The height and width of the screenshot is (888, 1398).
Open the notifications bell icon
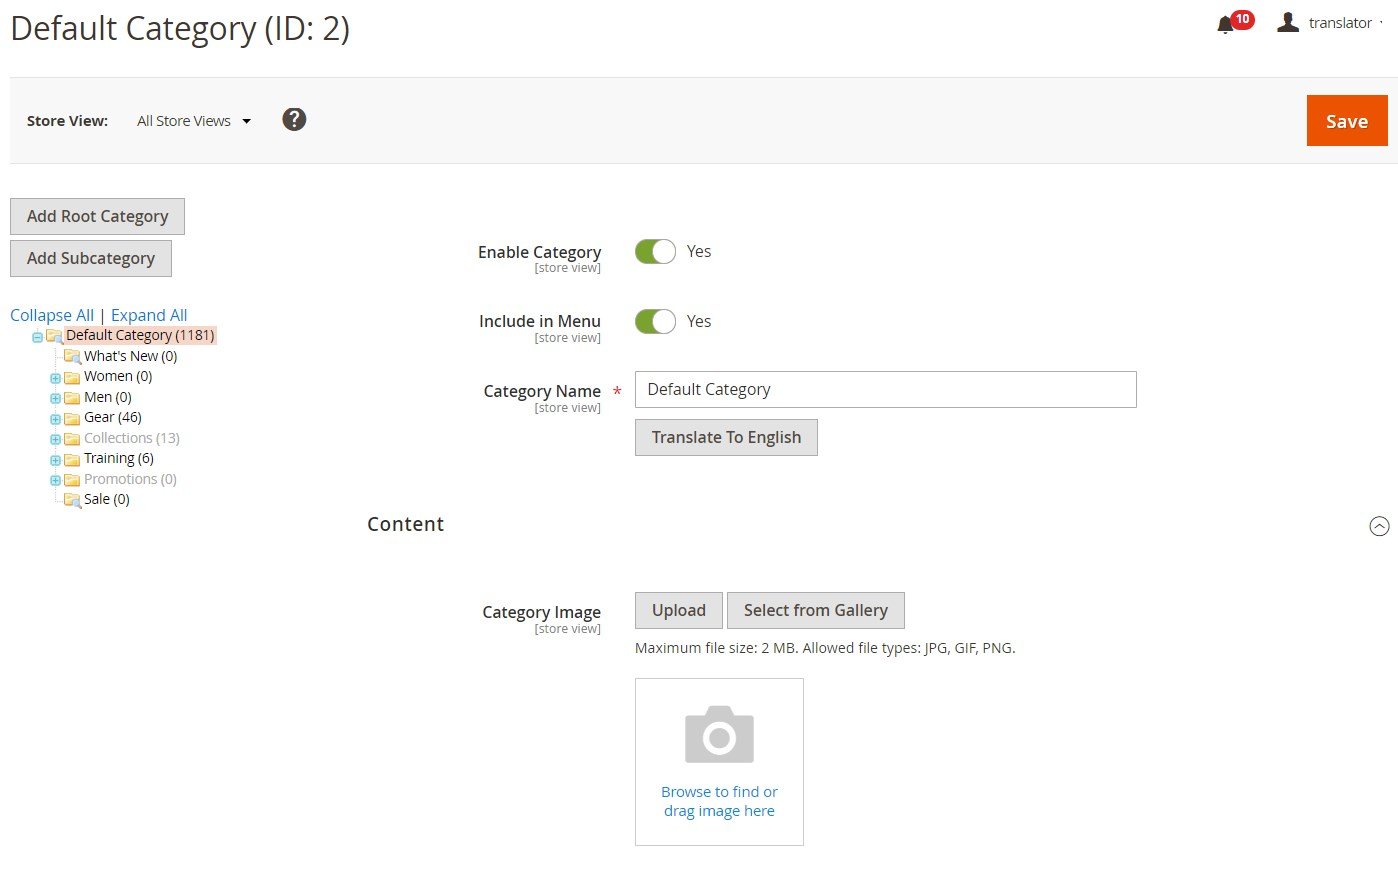(1225, 25)
